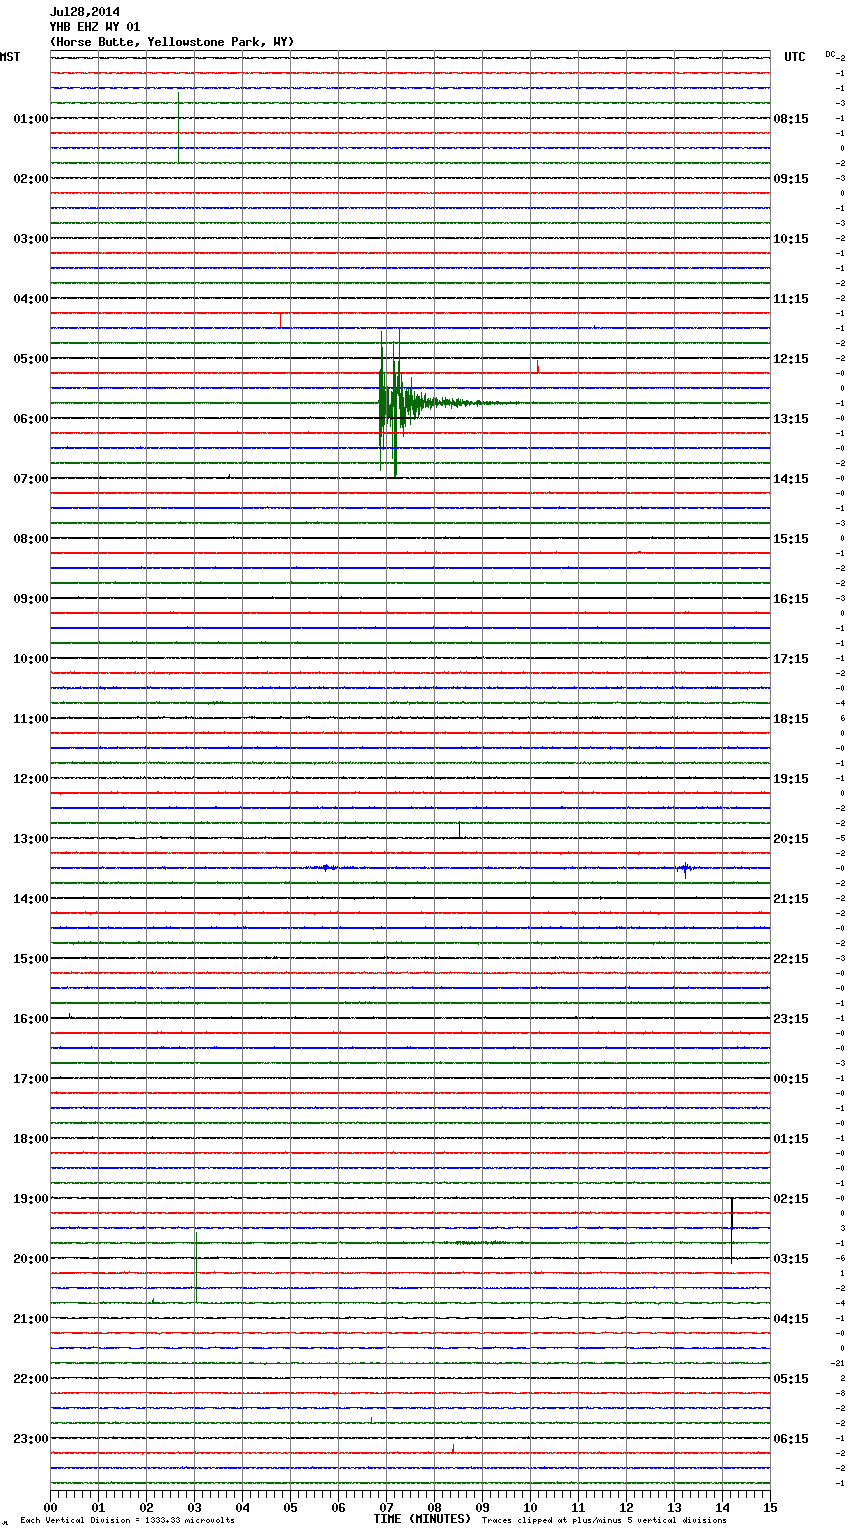Click the vertical division 1333.33 microvolts note
The width and height of the screenshot is (850, 1534).
[127, 1521]
